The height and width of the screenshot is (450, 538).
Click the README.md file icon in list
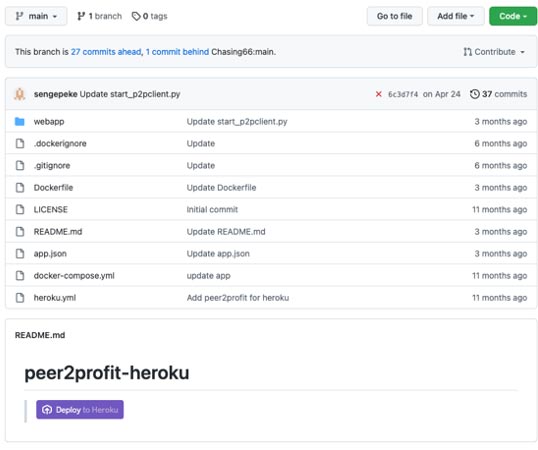tap(20, 232)
